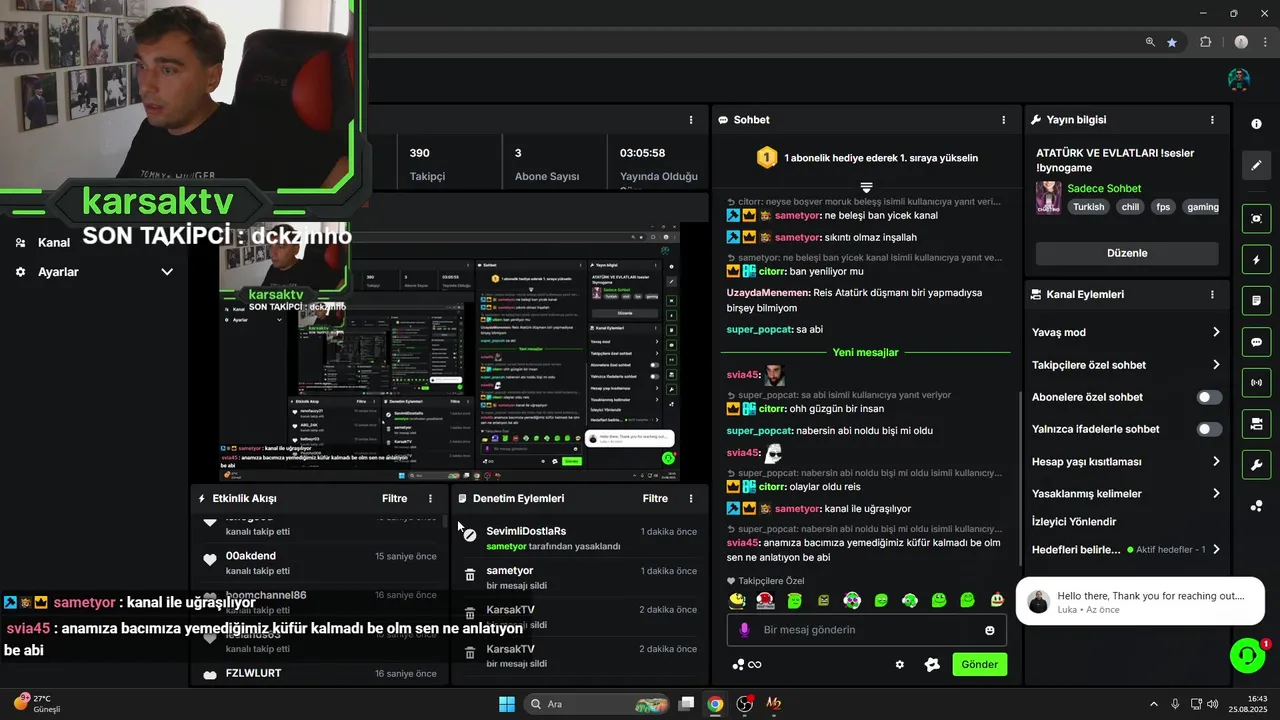The image size is (1280, 720).
Task: Click the Yeni mesajlar divider link
Action: coord(865,352)
